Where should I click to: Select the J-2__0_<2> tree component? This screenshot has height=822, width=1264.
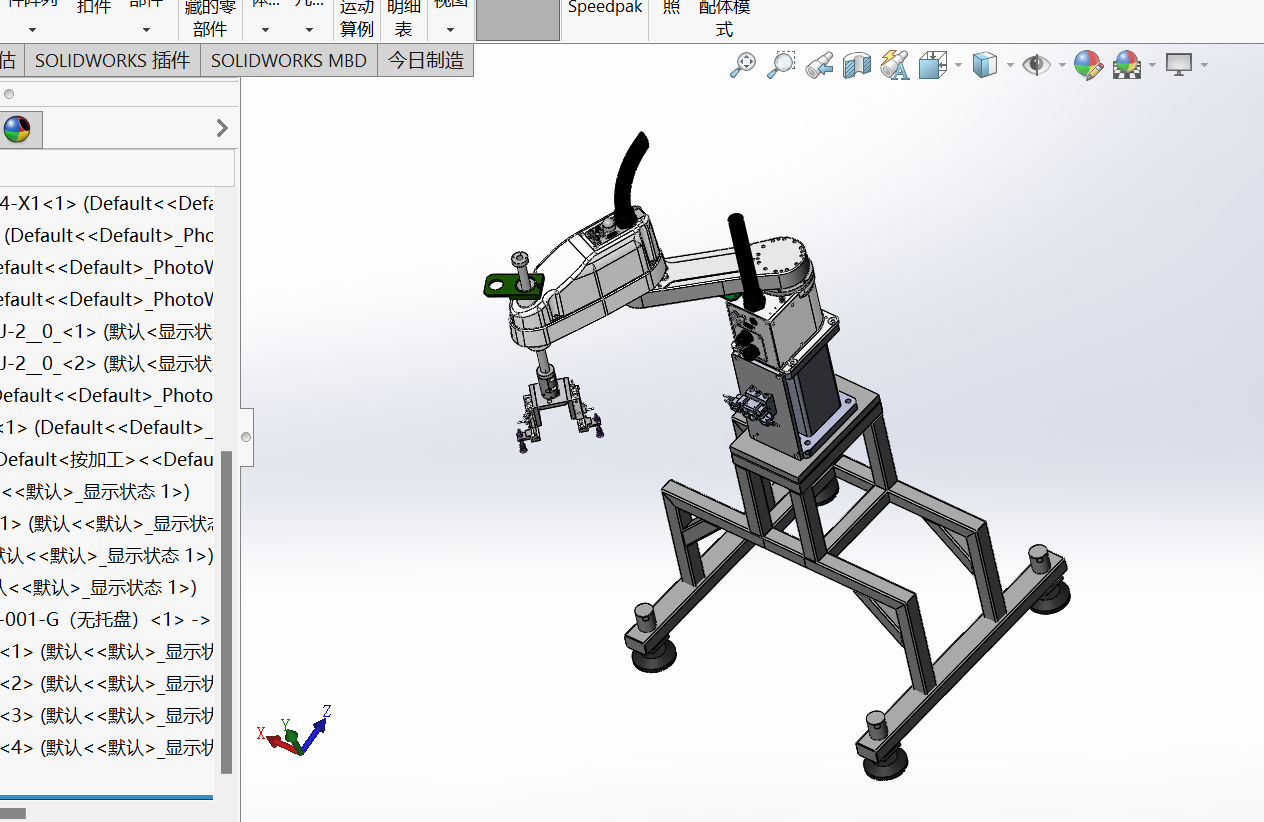point(107,363)
